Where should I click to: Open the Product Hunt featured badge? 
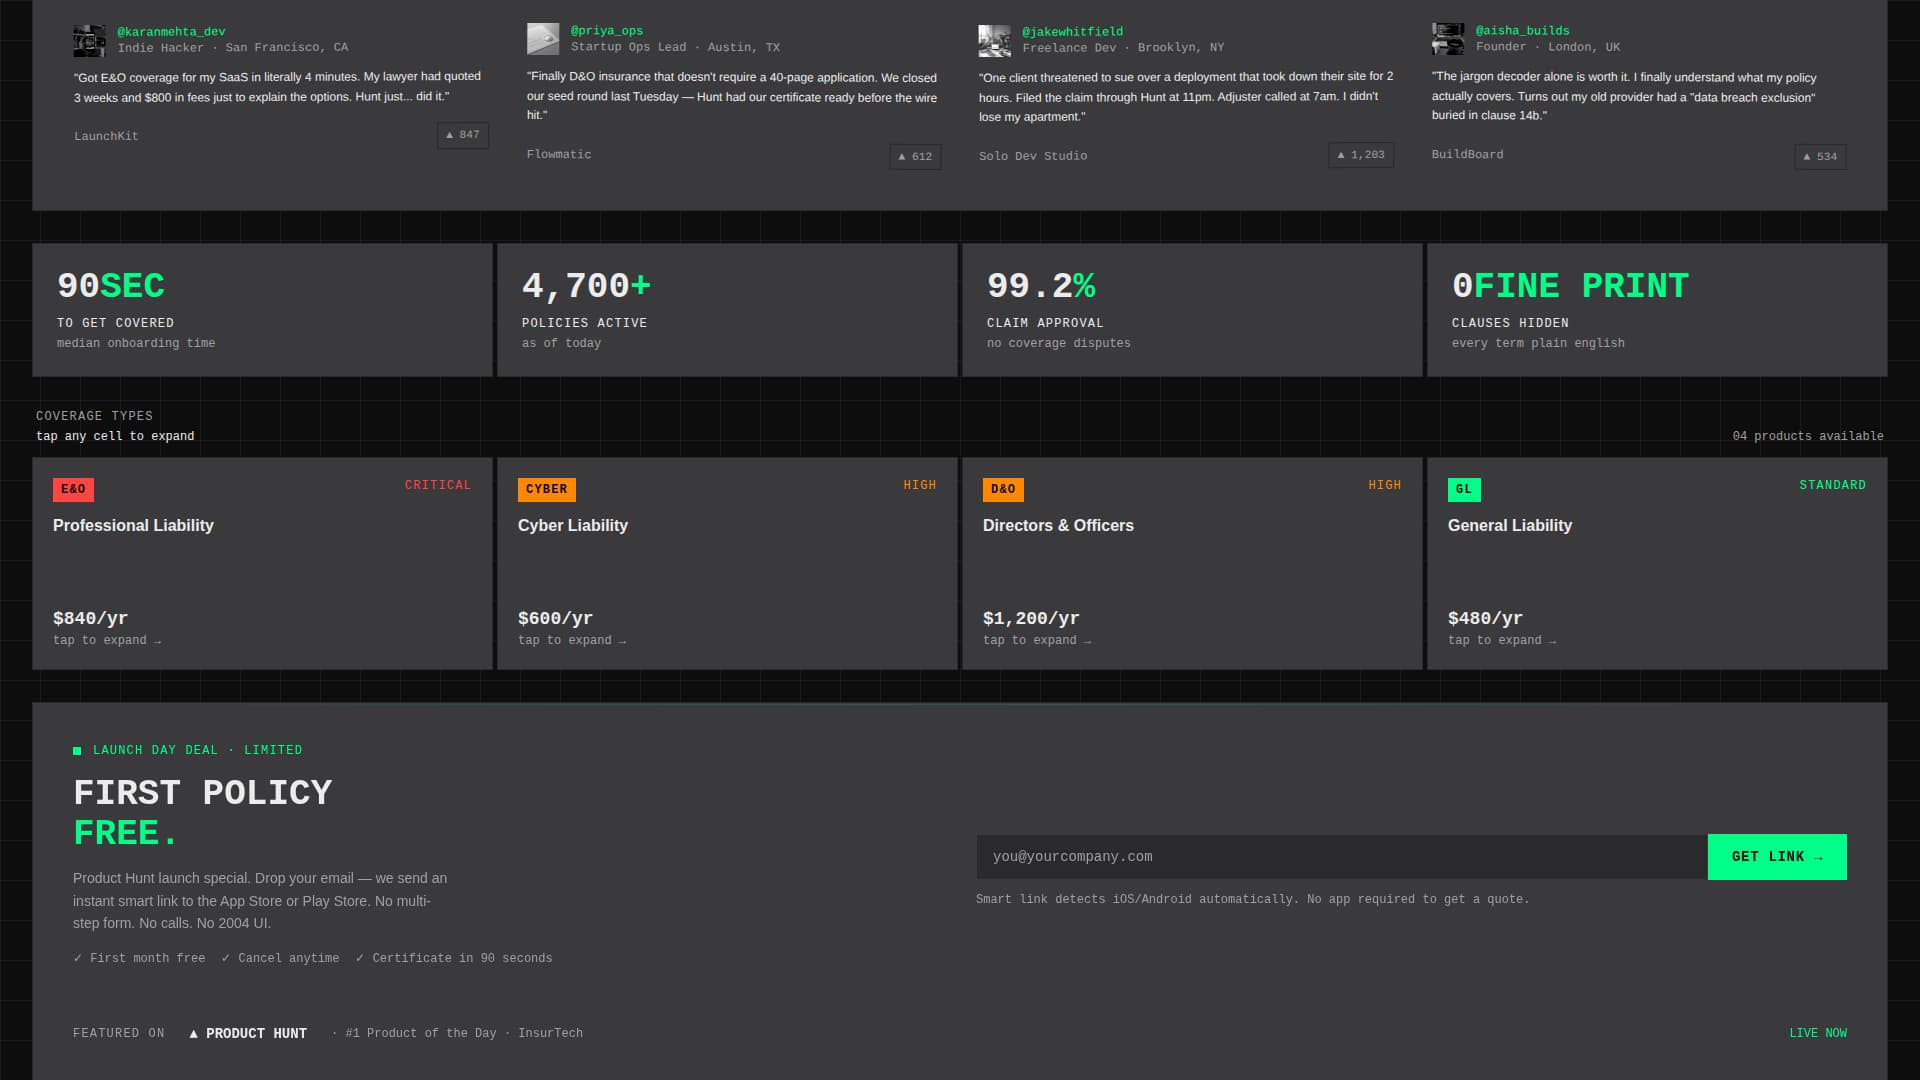(x=248, y=1034)
